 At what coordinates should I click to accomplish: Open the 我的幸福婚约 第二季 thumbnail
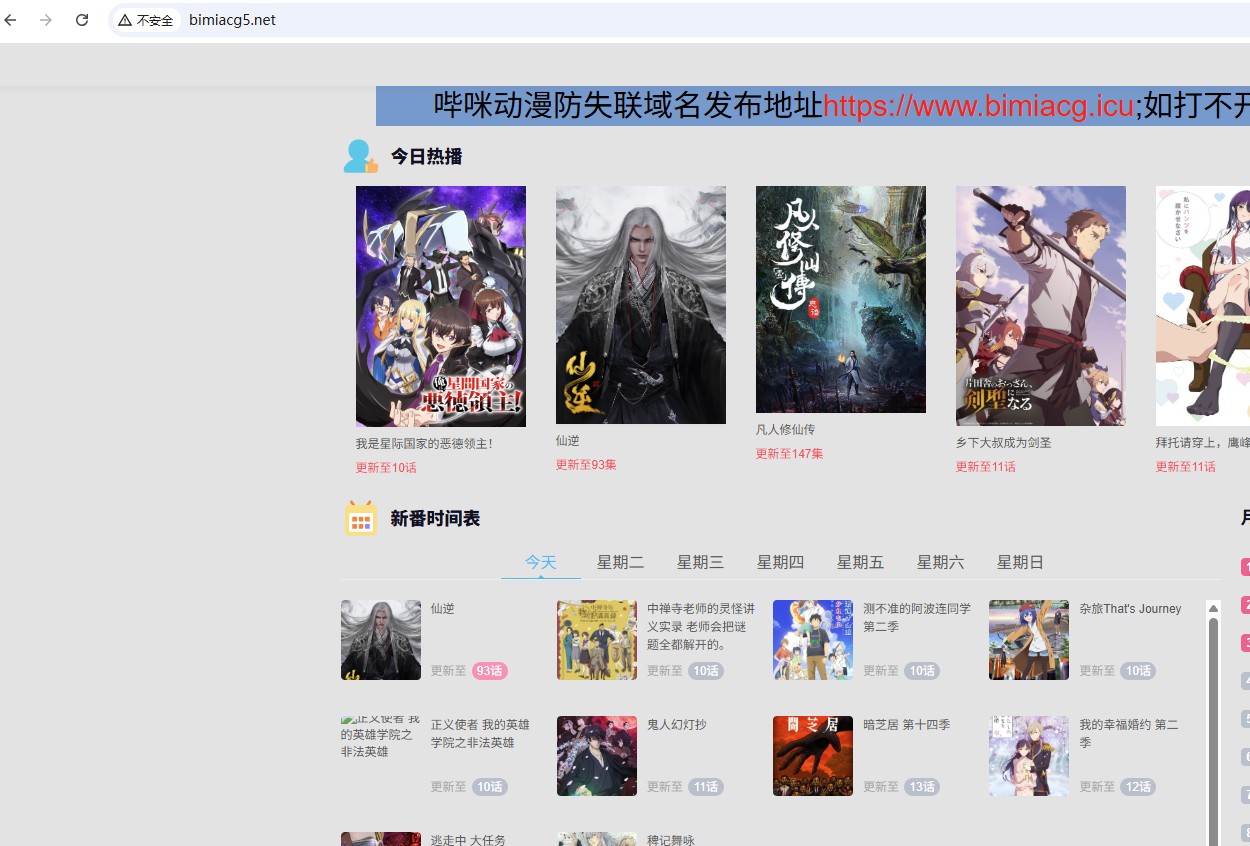1029,756
